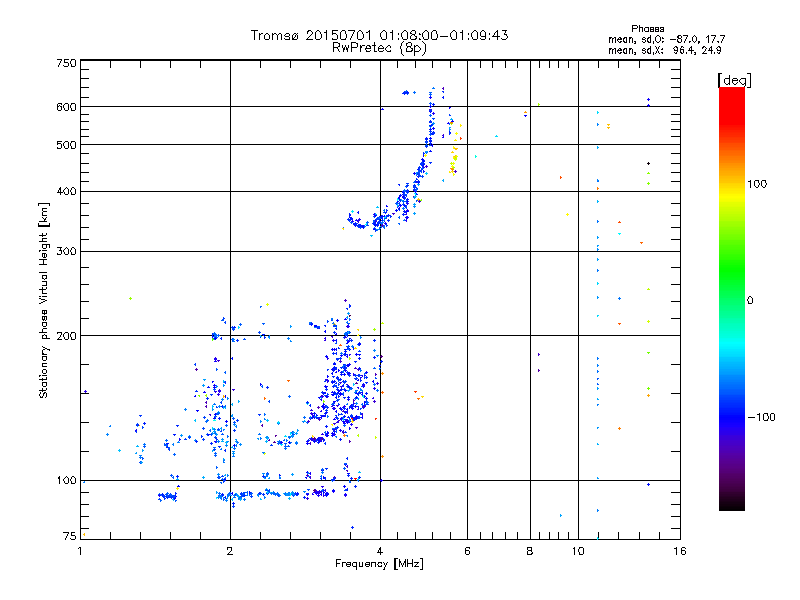Select the mean, sd,O: -87.0, 17.7 line
The image size is (800, 600).
coord(666,39)
